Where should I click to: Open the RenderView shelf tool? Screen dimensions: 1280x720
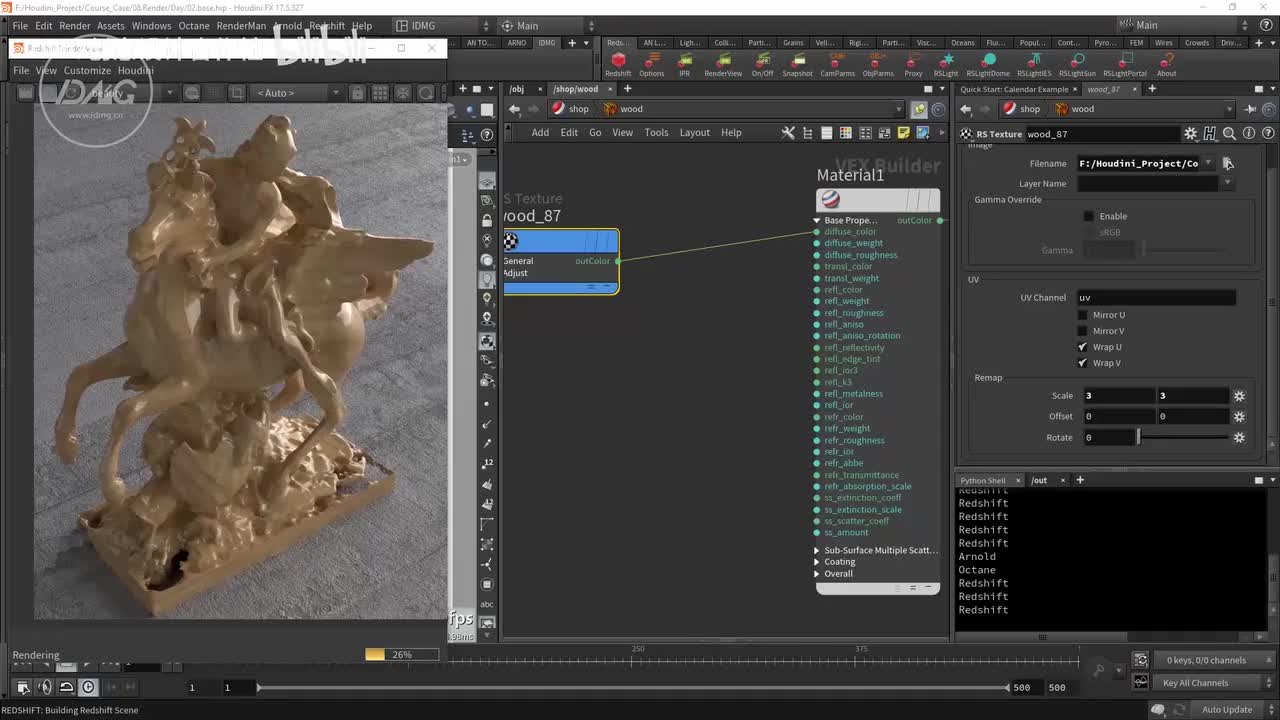point(723,62)
